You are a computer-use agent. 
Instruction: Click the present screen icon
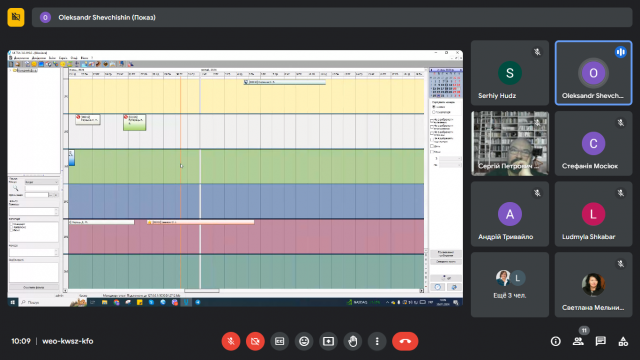[x=329, y=341]
